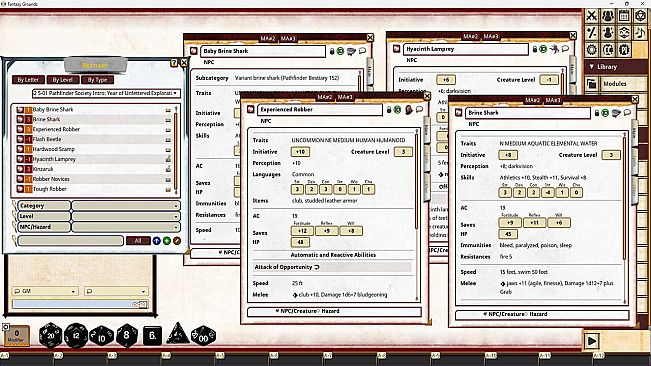Click Fortitude +12 save in Experienced Robber
The image size is (651, 366).
(x=302, y=231)
